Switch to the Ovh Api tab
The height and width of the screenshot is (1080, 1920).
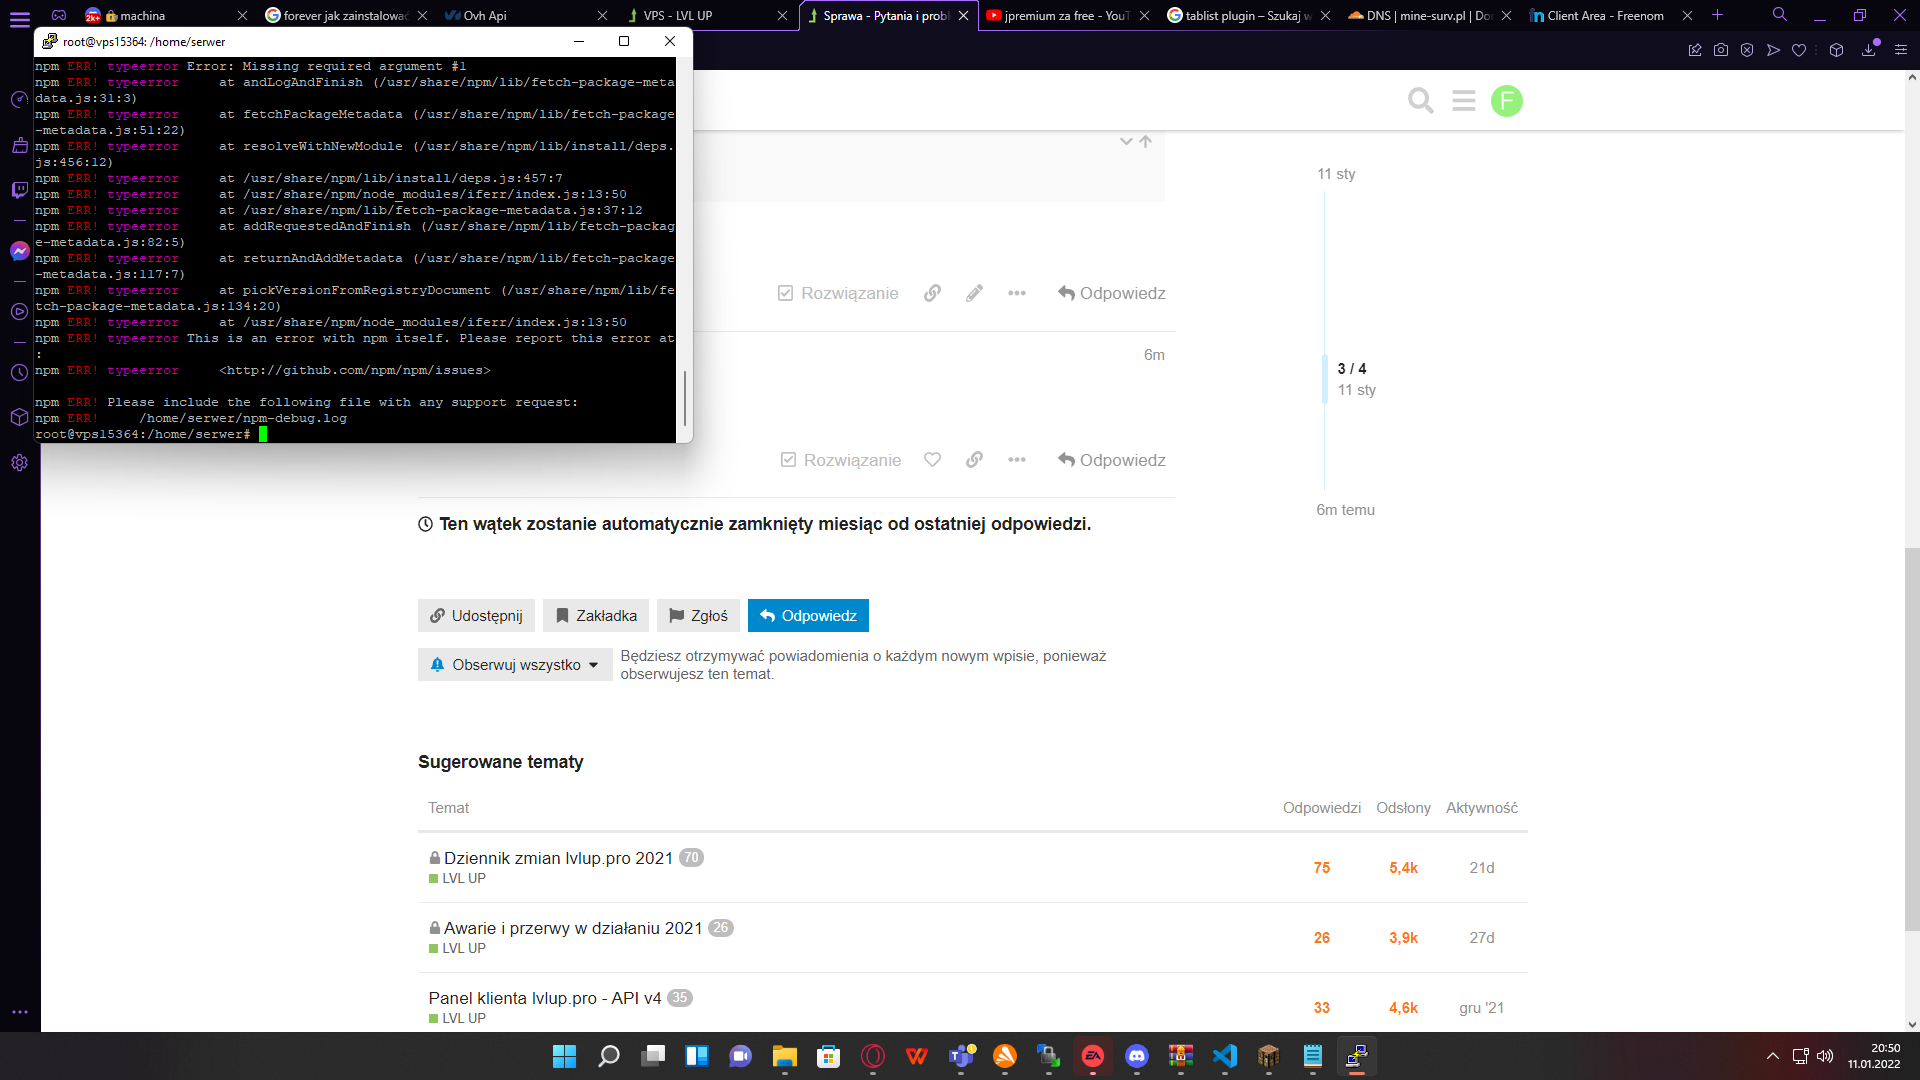485,15
